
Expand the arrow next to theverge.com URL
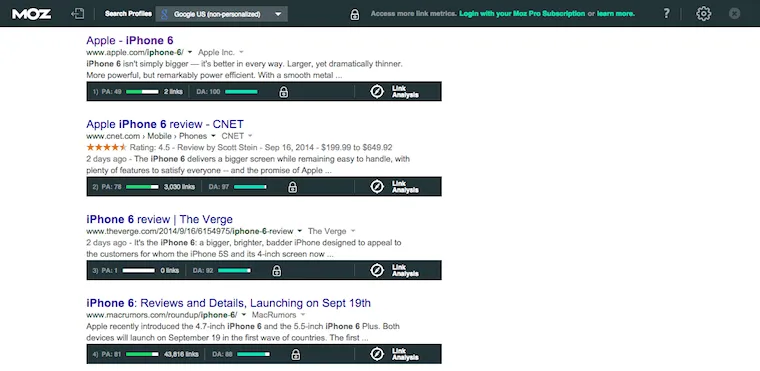click(300, 231)
